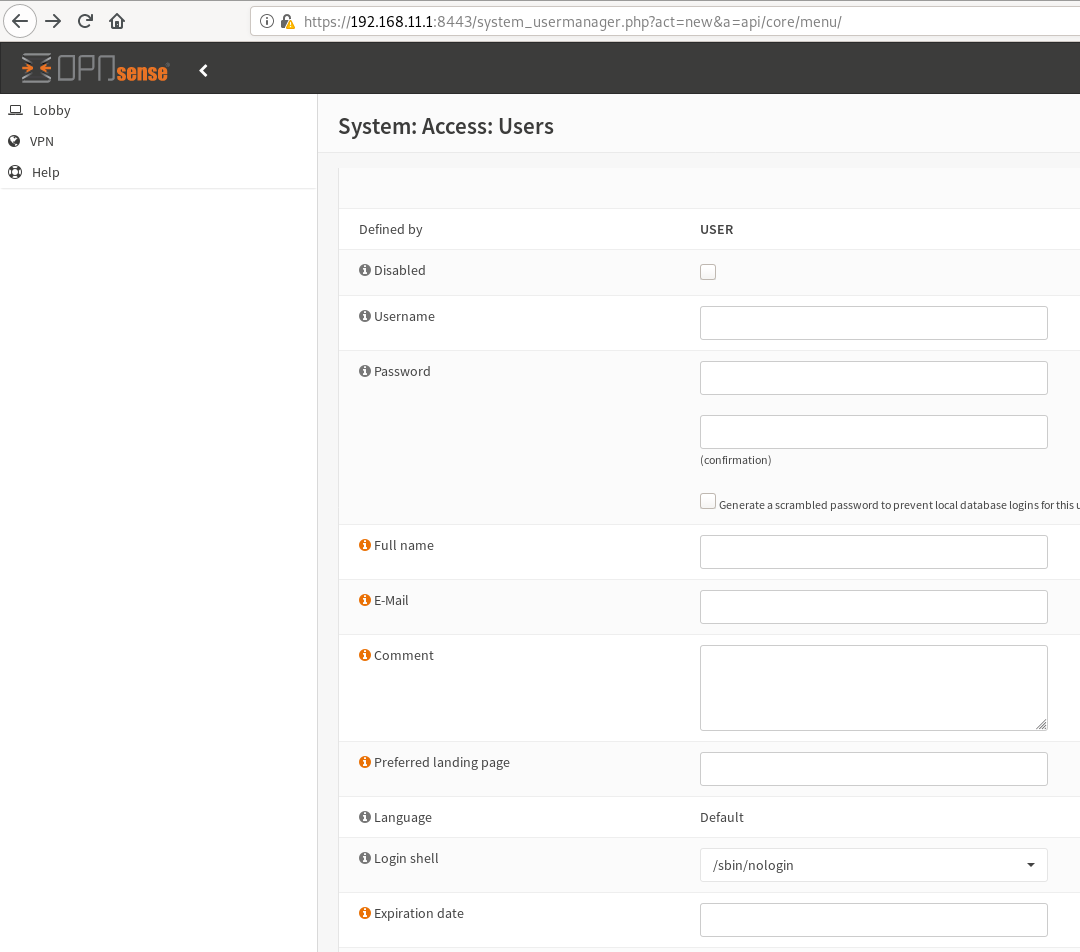Screen dimensions: 1080x952
Task: Check the generate scrambled password box
Action: tap(708, 502)
